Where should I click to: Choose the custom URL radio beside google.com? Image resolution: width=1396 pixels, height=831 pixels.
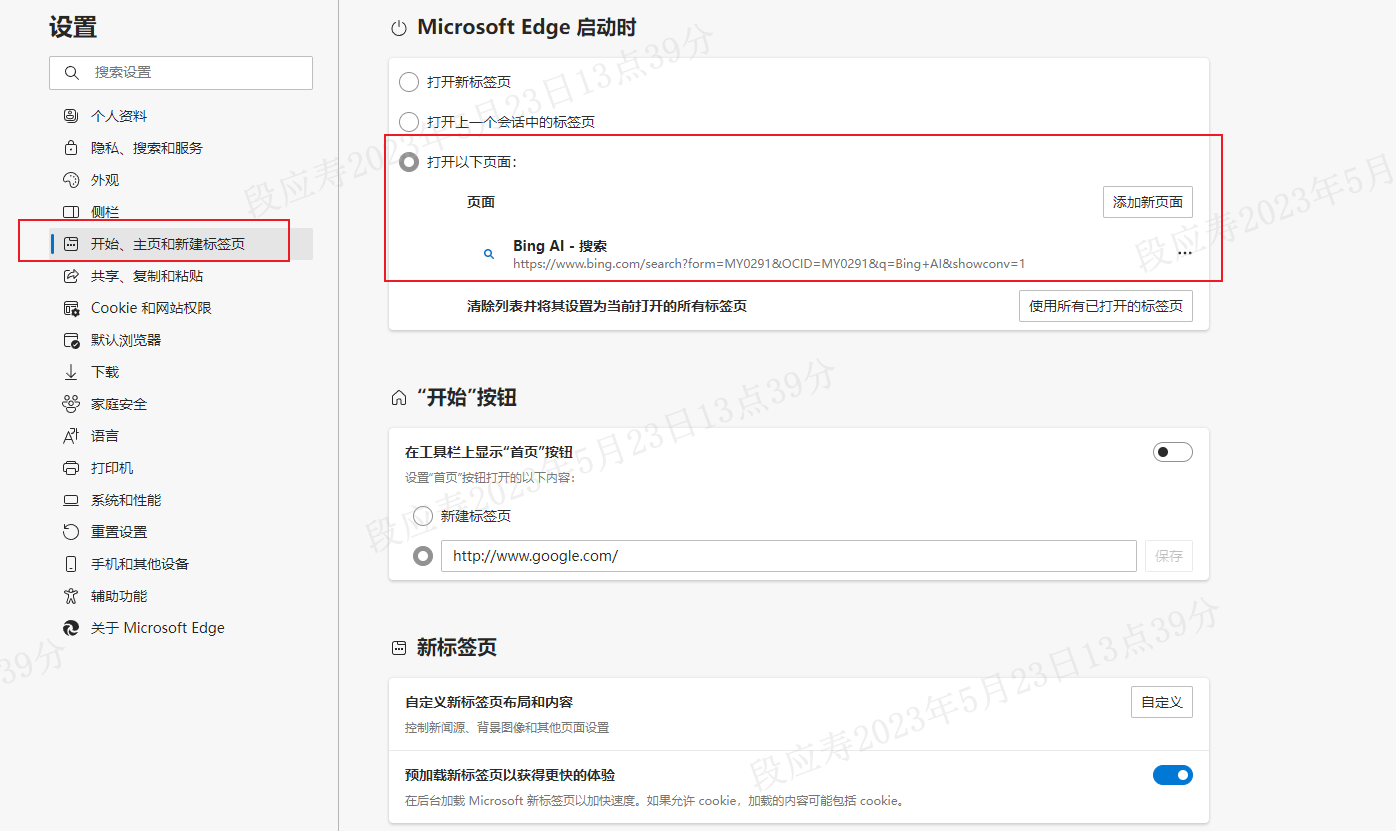pos(423,556)
